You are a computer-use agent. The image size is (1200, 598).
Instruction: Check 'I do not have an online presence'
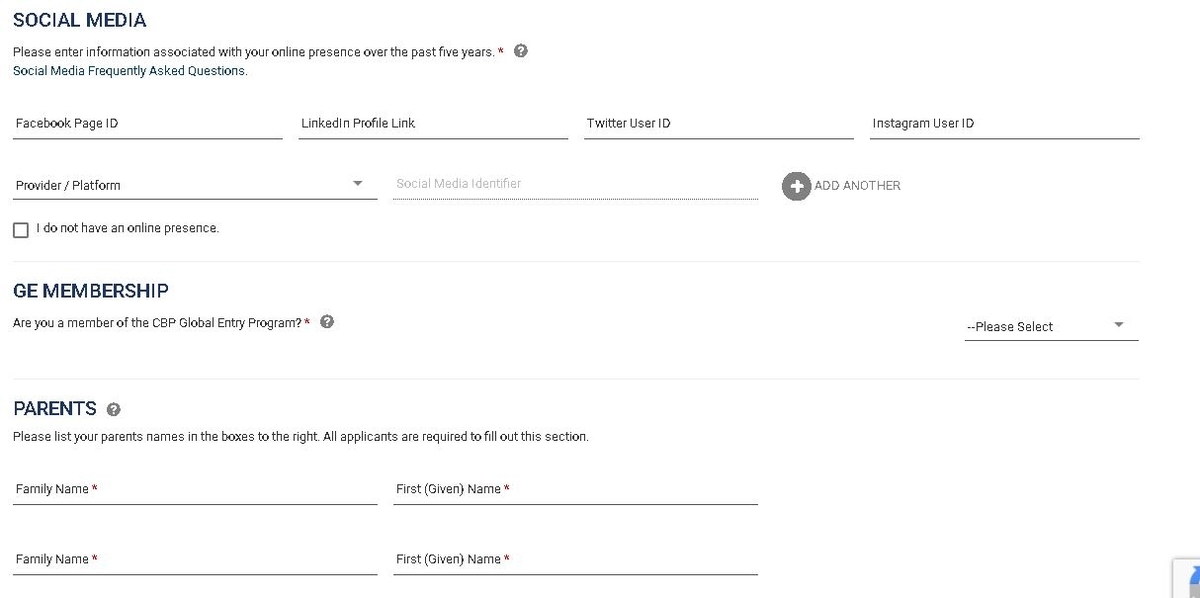(21, 230)
